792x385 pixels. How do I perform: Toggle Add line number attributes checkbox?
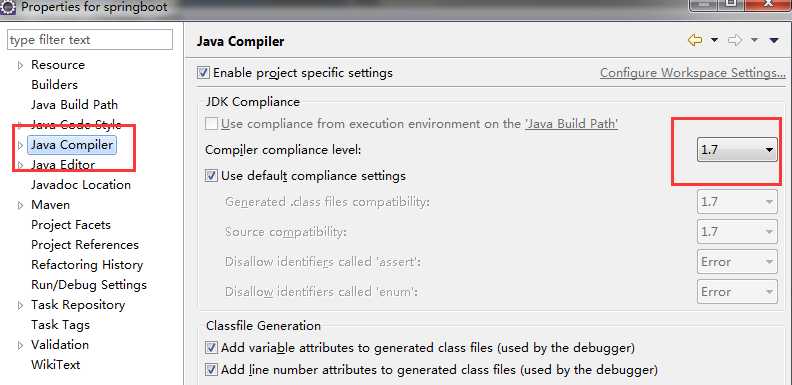(211, 370)
